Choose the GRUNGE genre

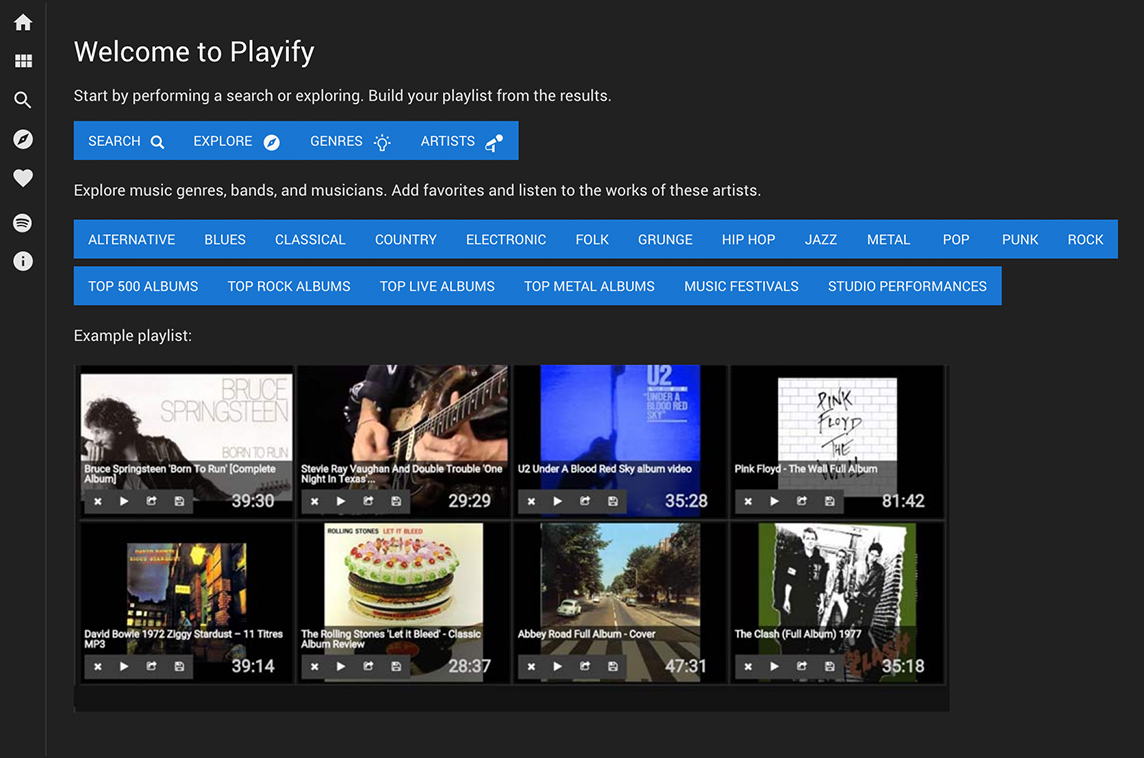coord(665,239)
